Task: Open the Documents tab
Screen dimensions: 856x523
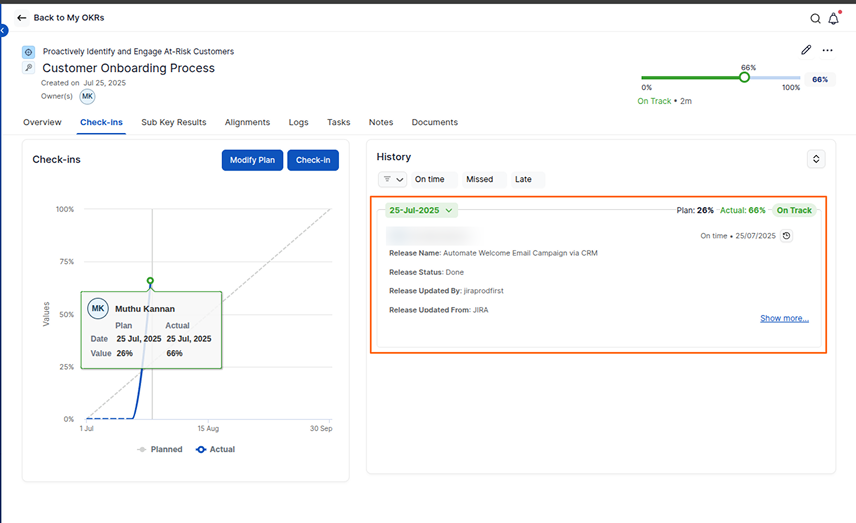Action: [x=435, y=122]
